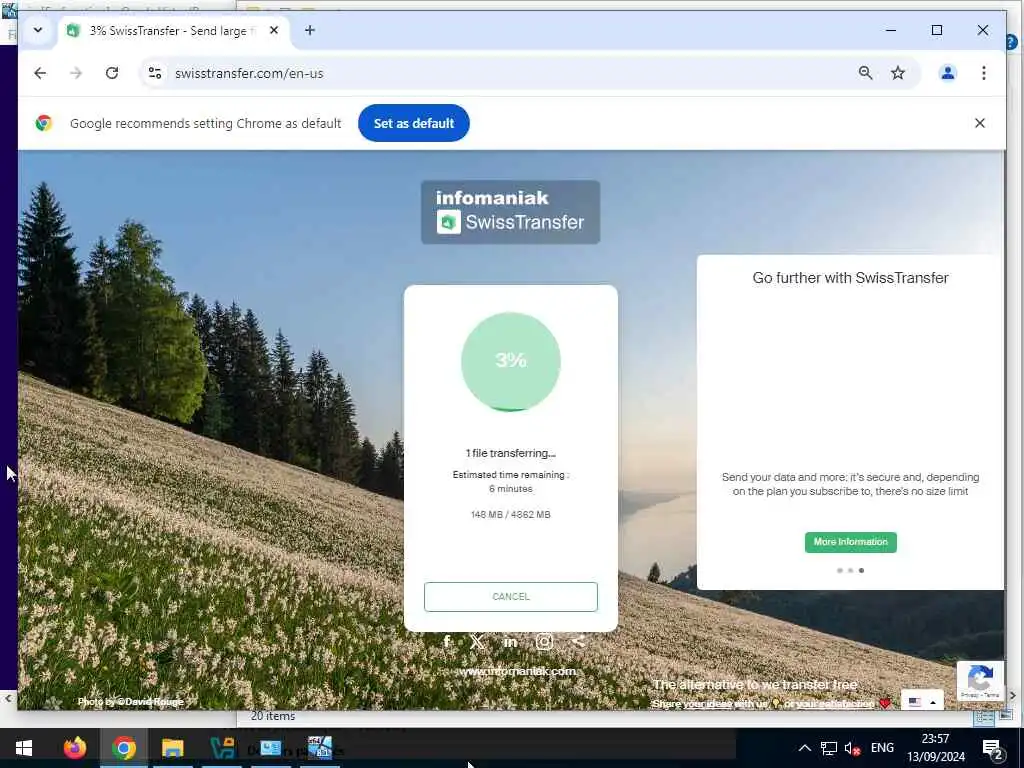Image resolution: width=1024 pixels, height=768 pixels.
Task: Select the third carousel dot
Action: (861, 570)
